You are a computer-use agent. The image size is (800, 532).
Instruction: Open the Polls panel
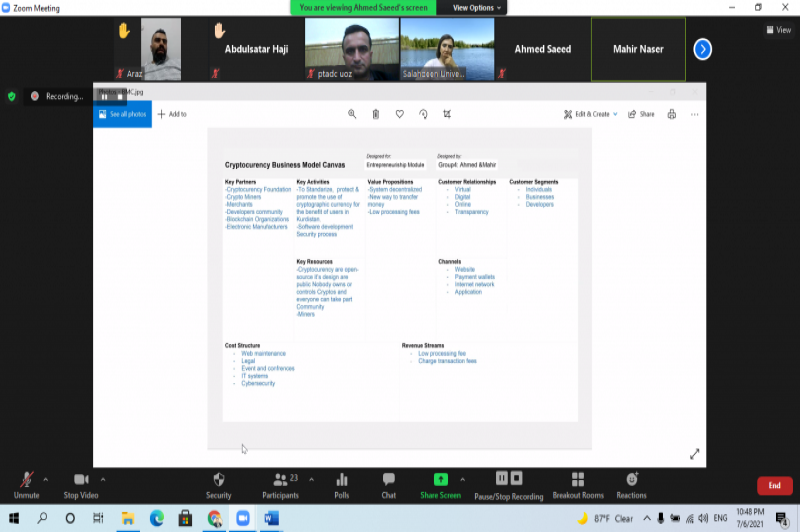(341, 481)
